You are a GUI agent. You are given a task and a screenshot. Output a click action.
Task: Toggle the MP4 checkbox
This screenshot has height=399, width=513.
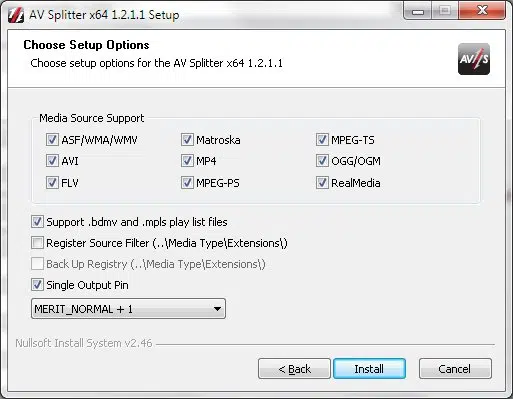(x=187, y=161)
